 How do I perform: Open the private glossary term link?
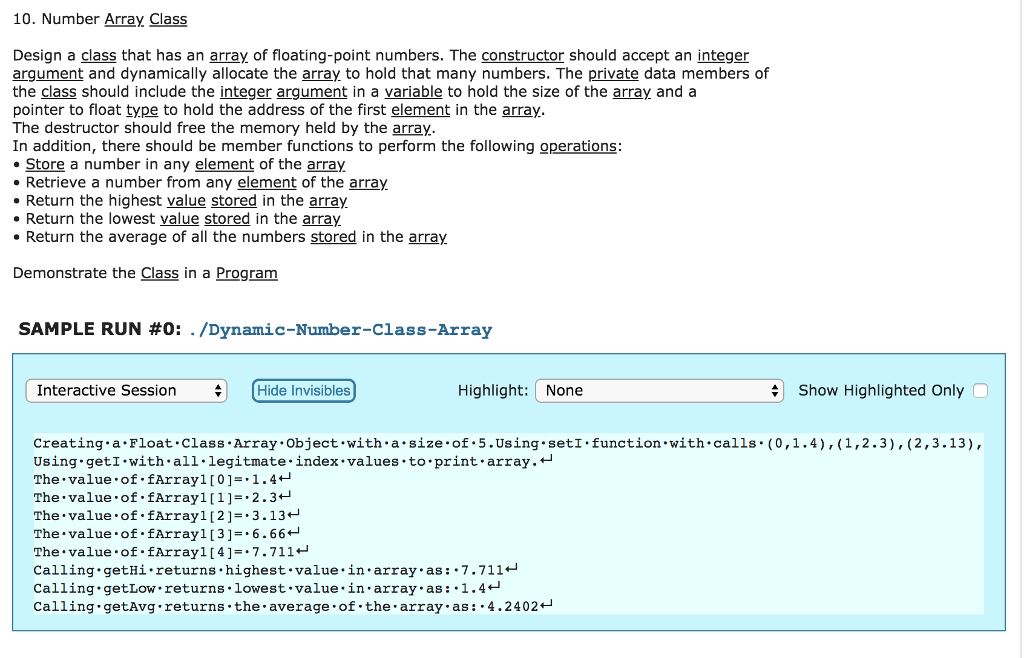[613, 73]
